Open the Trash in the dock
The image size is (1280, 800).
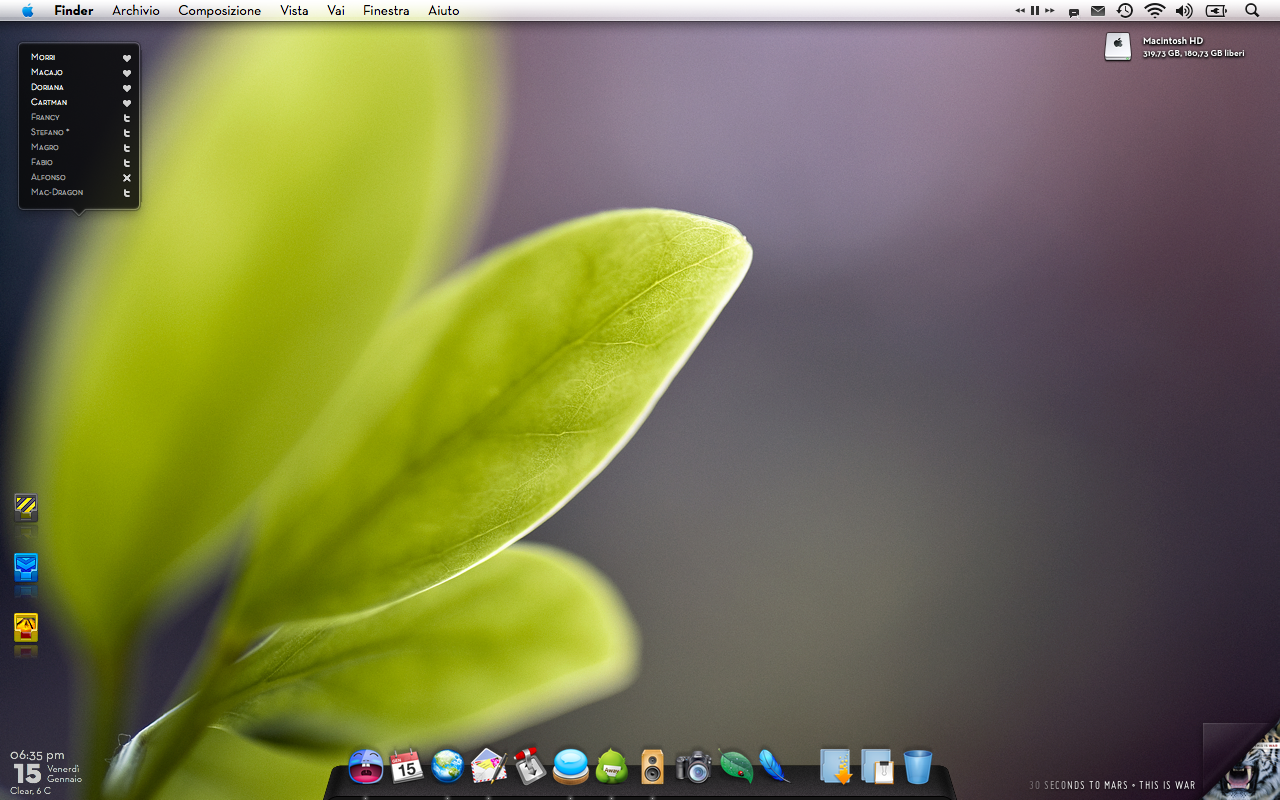coord(917,767)
